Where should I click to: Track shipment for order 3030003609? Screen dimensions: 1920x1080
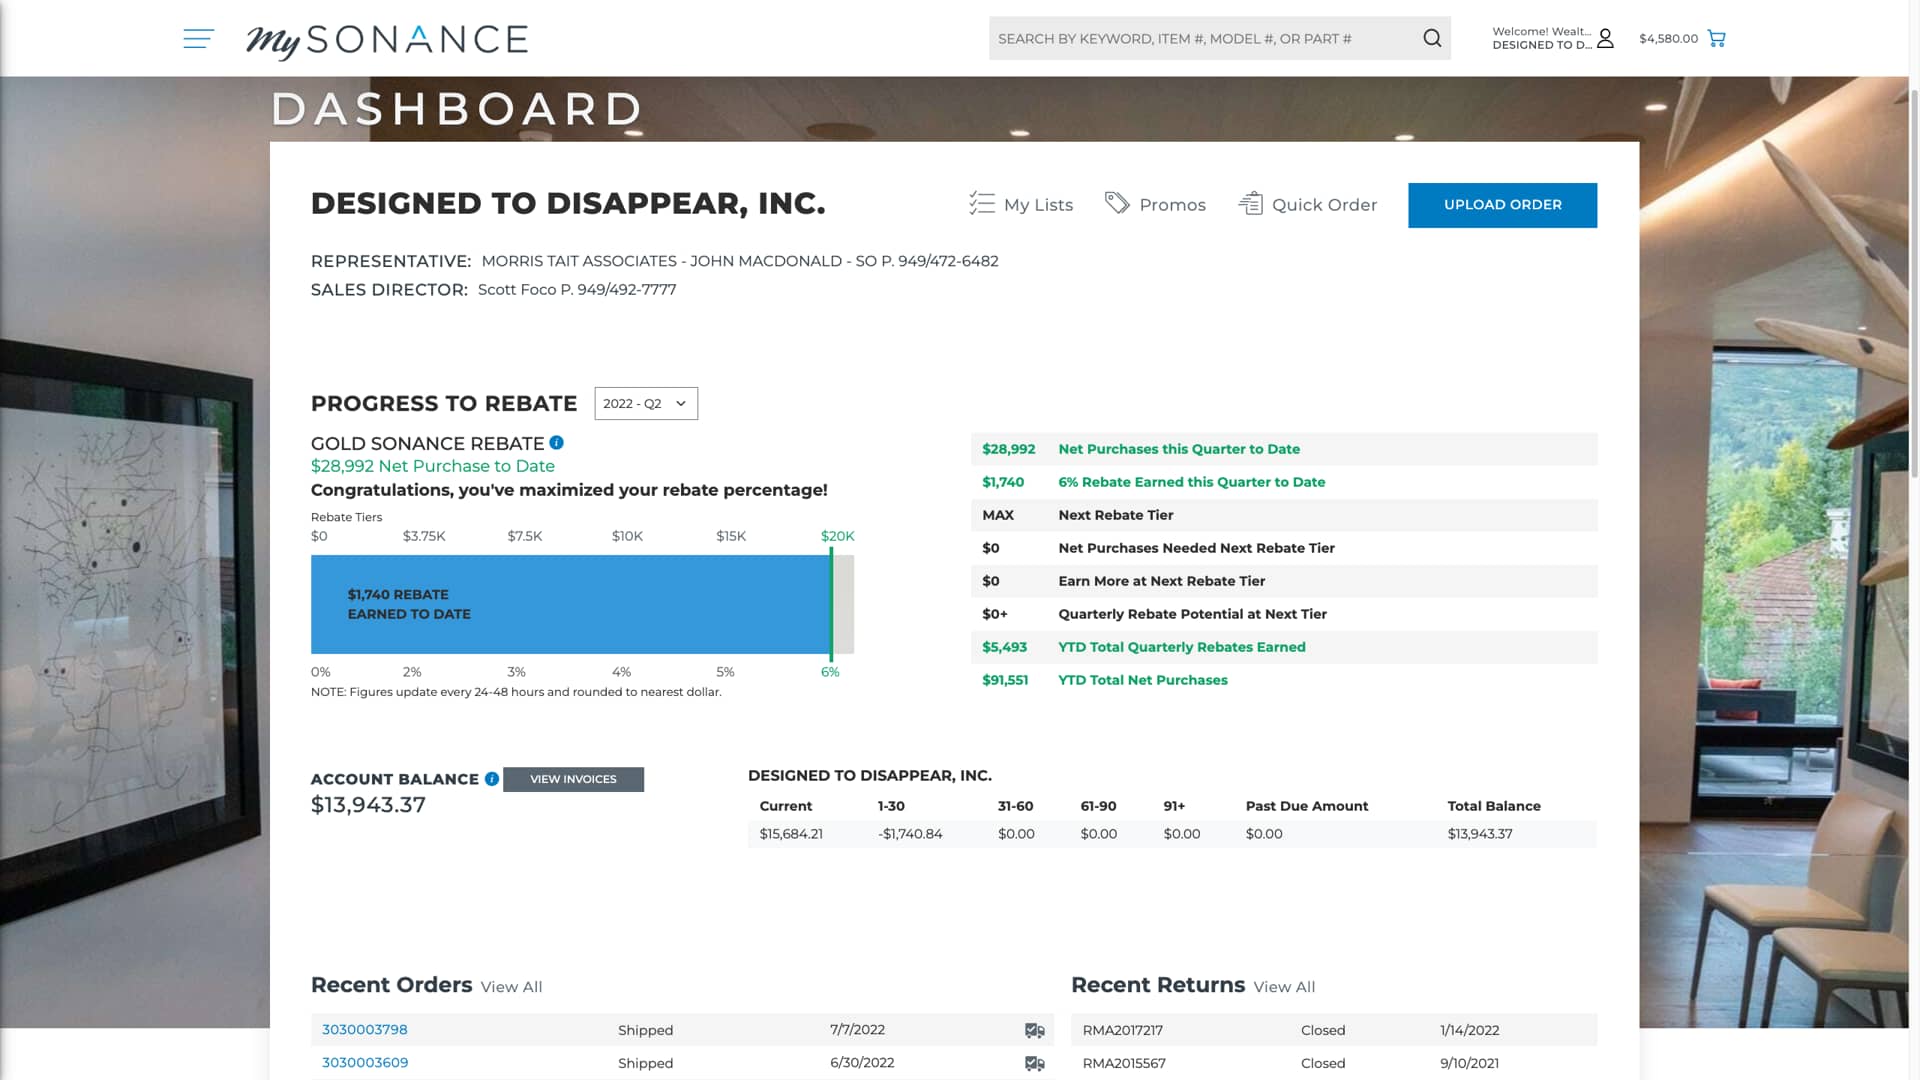point(1034,1063)
